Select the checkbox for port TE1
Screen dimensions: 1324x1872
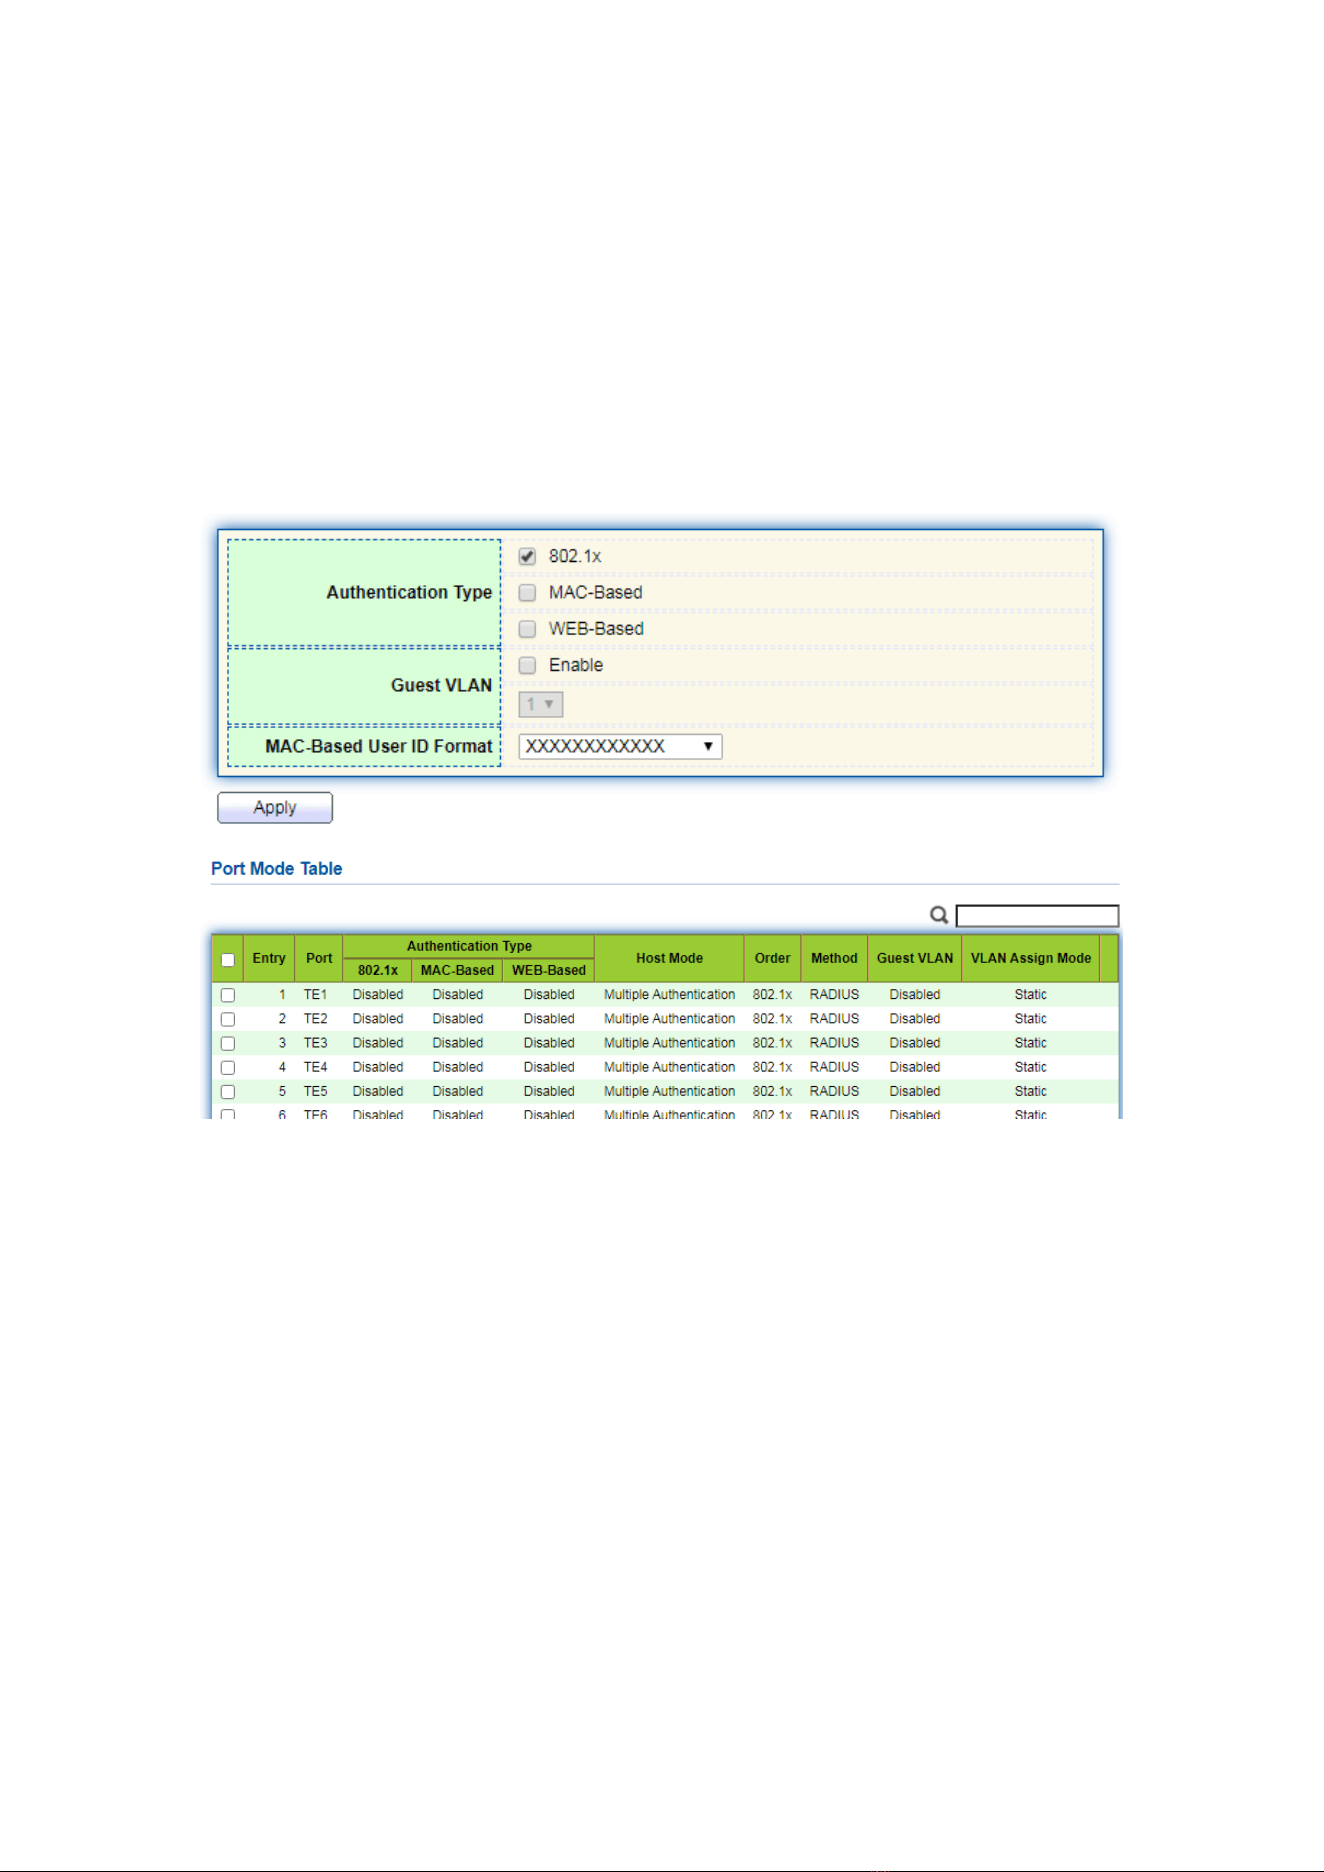[228, 996]
